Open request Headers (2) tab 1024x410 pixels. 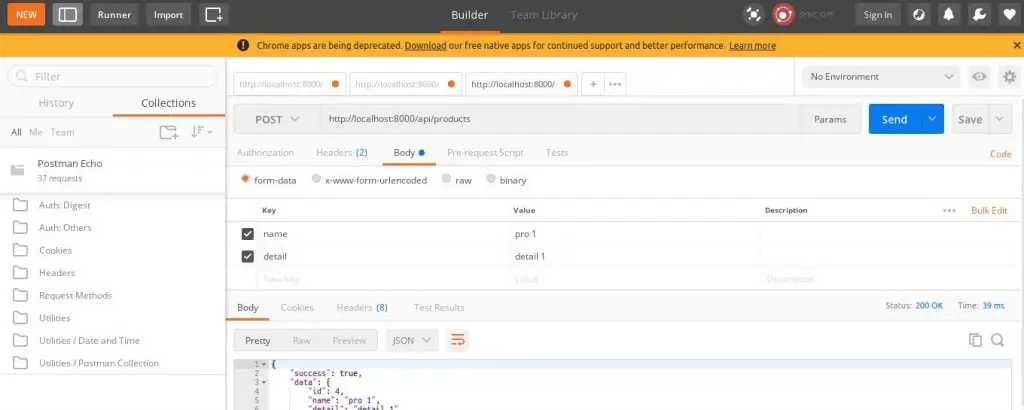click(342, 153)
